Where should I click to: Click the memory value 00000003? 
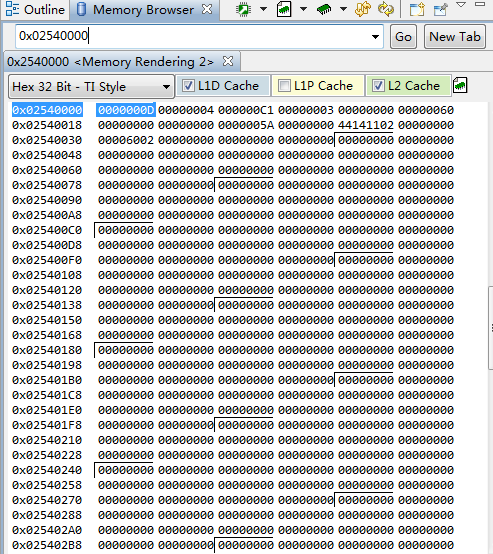(x=306, y=110)
